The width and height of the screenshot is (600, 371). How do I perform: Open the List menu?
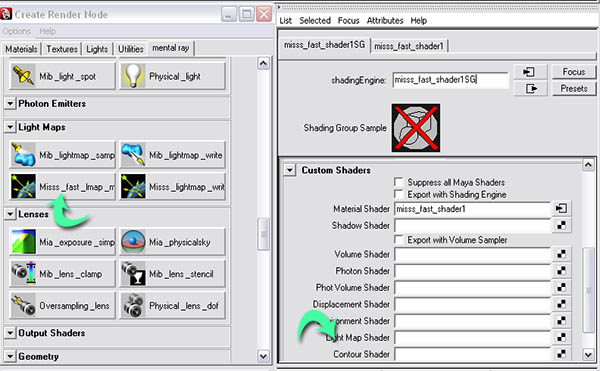coord(285,21)
